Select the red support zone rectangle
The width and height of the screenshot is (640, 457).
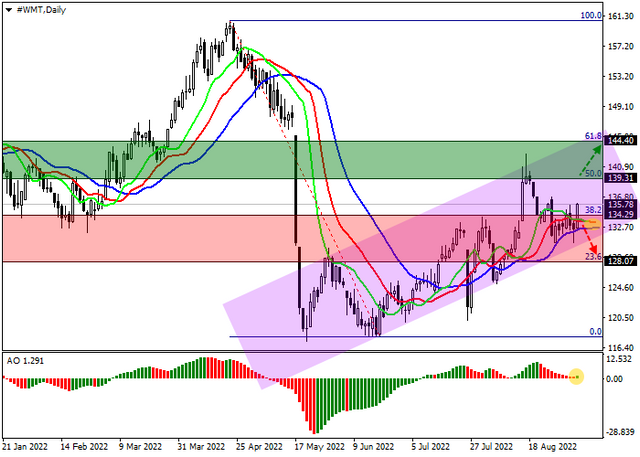click(x=302, y=239)
